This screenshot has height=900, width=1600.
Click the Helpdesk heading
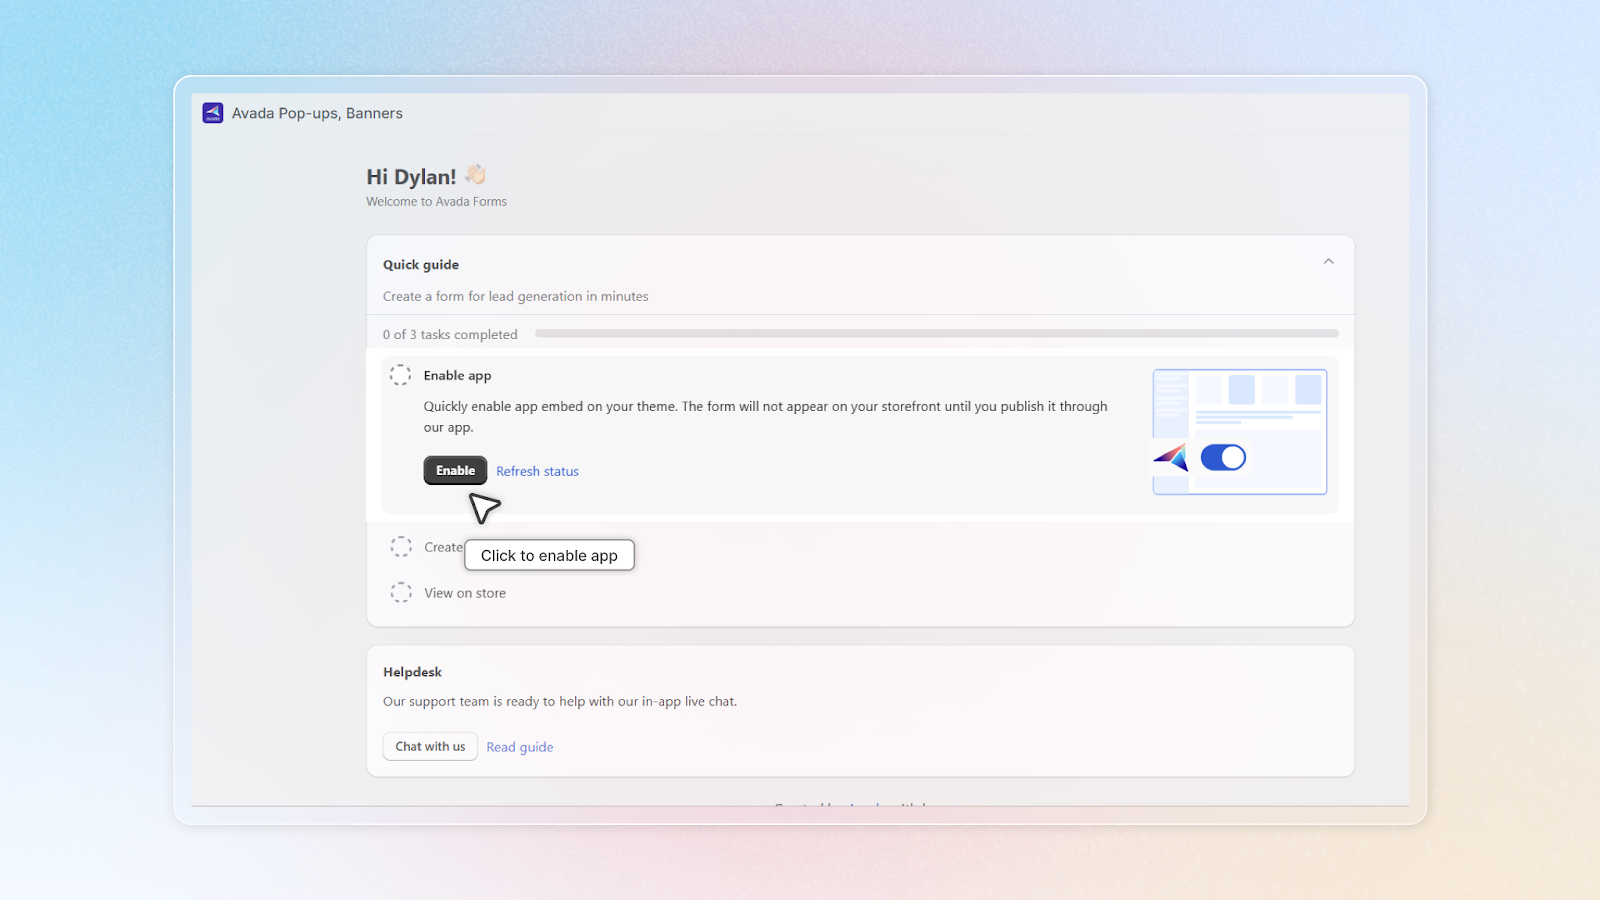tap(412, 672)
